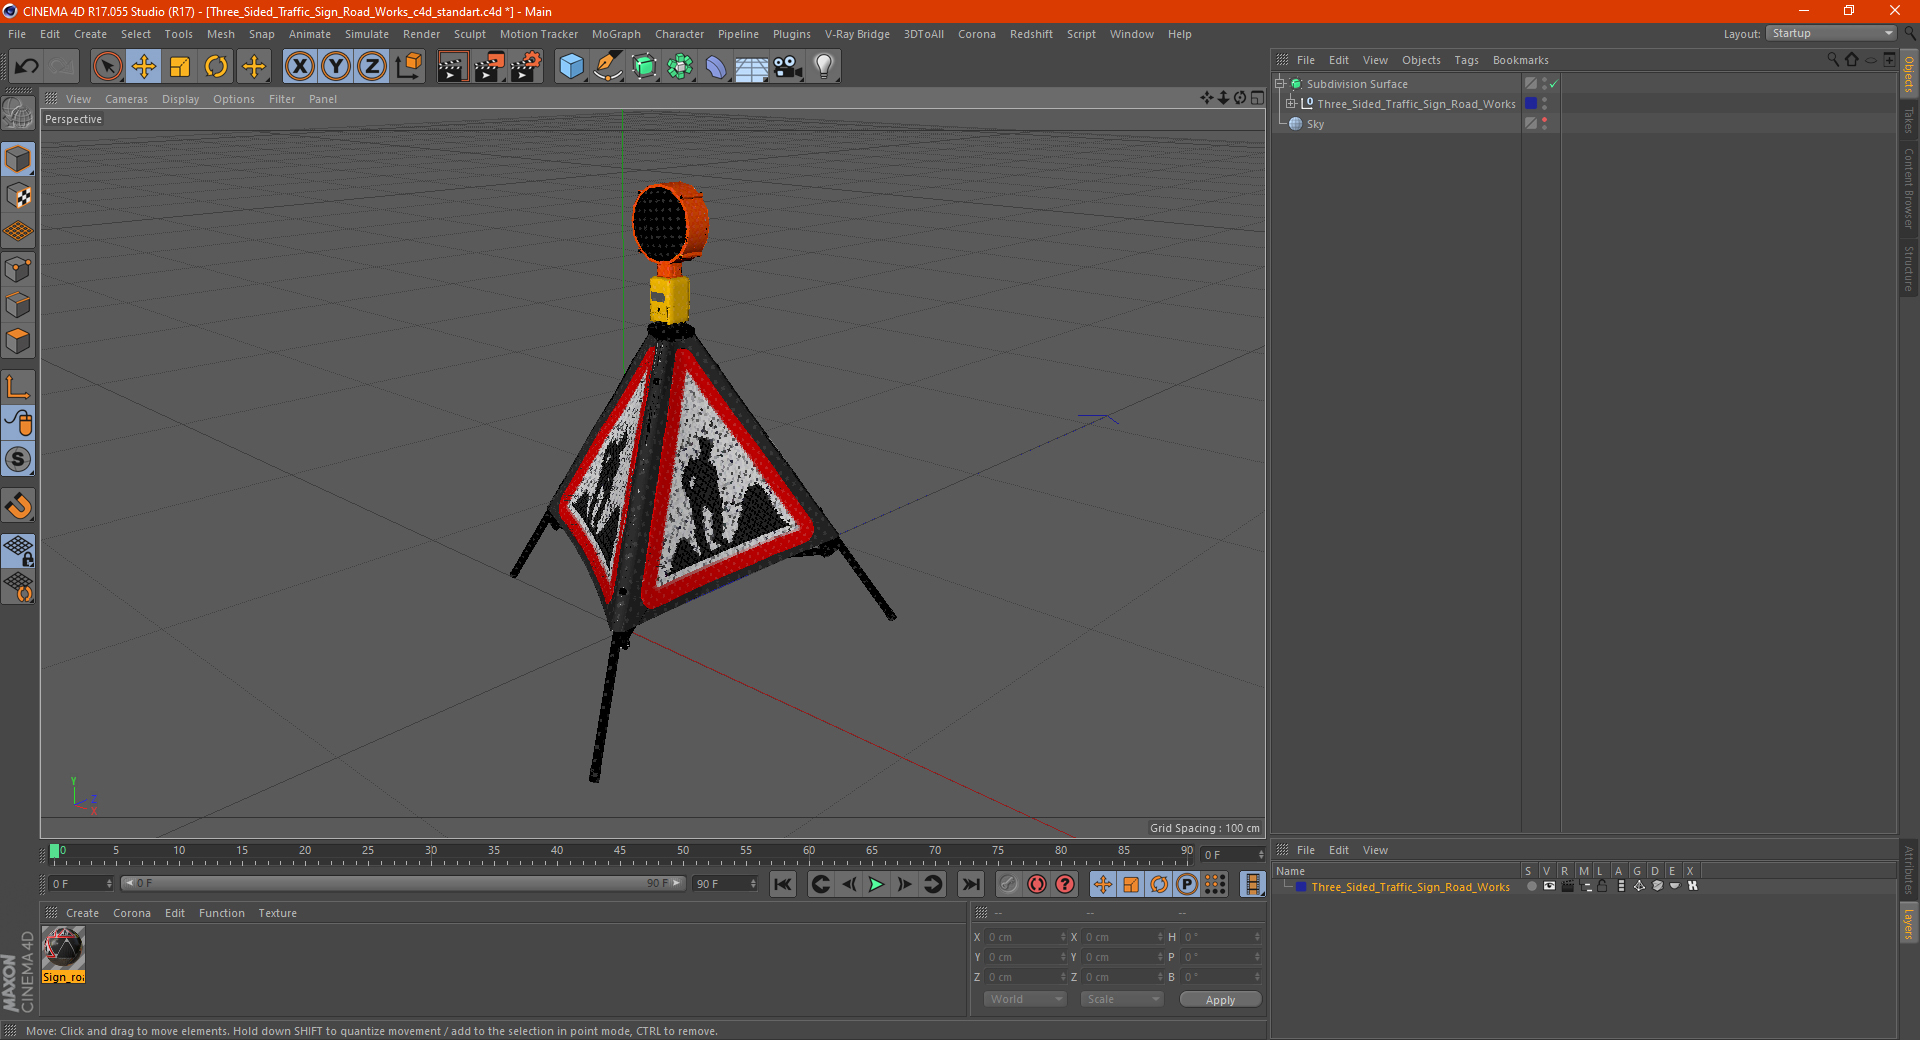Toggle Autokeying button
This screenshot has width=1920, height=1040.
pyautogui.click(x=1037, y=884)
